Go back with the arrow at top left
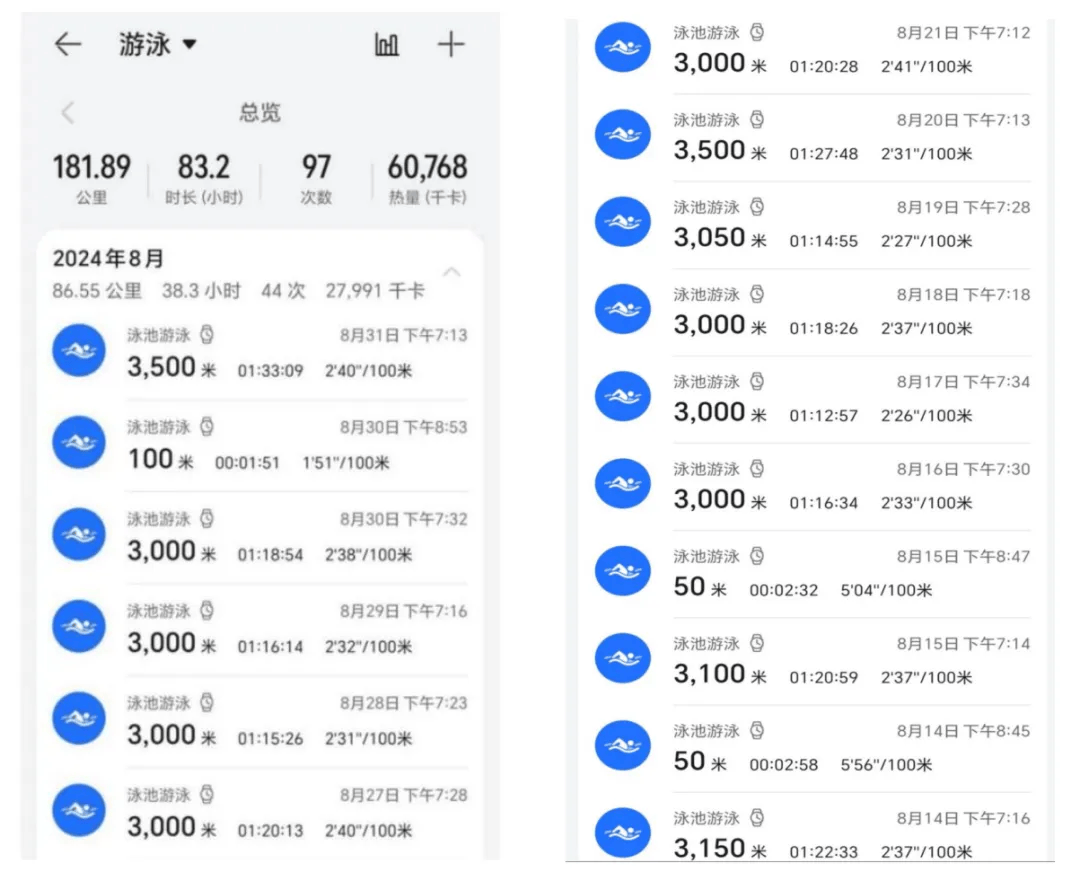Image resolution: width=1080 pixels, height=881 pixels. 66,45
